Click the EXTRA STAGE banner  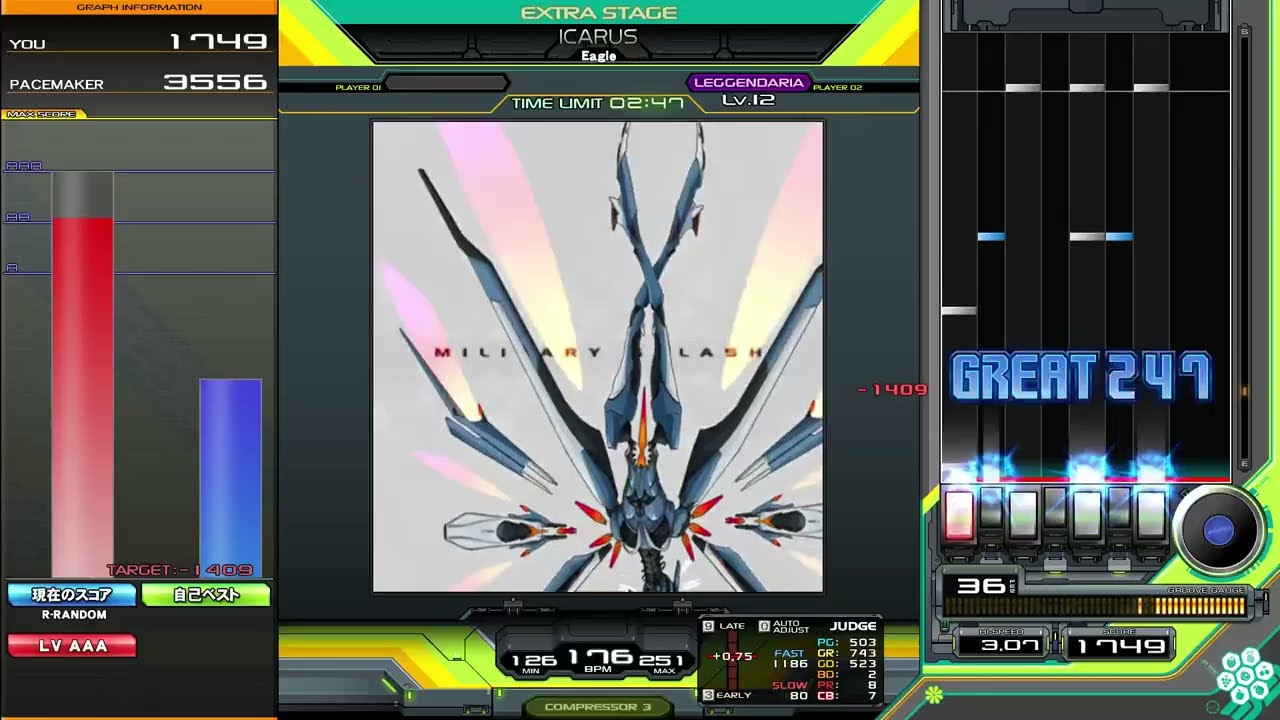click(598, 13)
